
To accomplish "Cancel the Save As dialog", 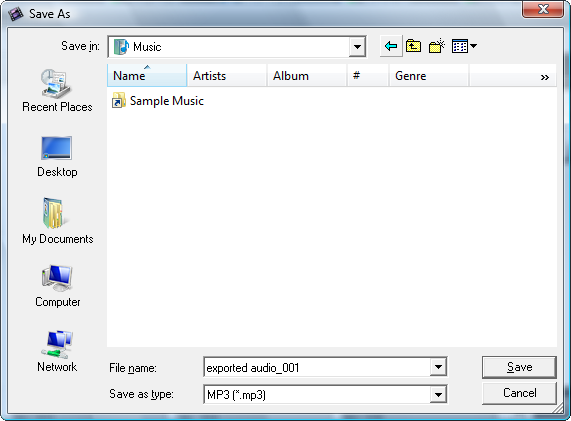I will (x=519, y=393).
